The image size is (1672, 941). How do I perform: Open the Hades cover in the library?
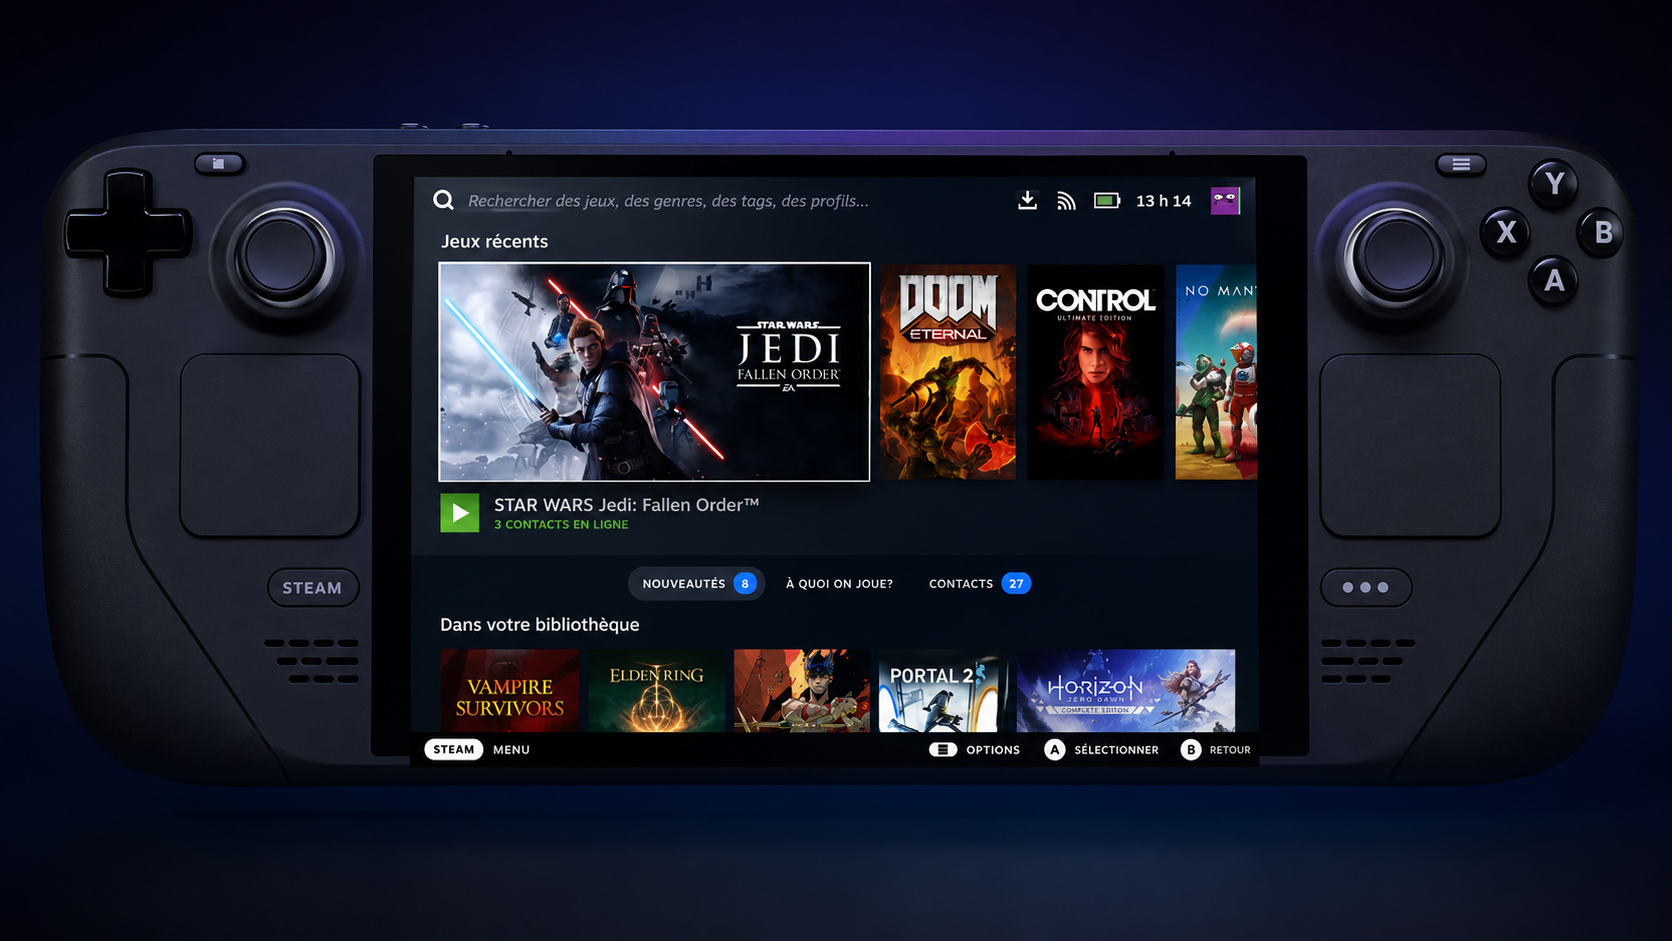[802, 691]
